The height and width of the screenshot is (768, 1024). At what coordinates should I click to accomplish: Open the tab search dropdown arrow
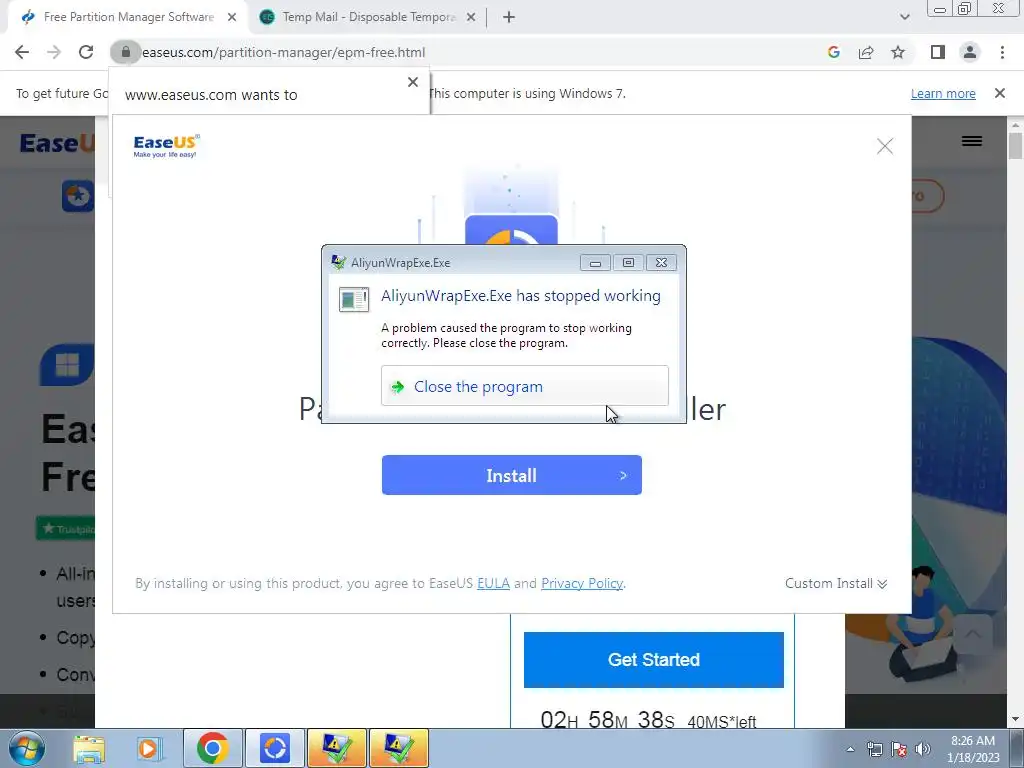(x=904, y=17)
